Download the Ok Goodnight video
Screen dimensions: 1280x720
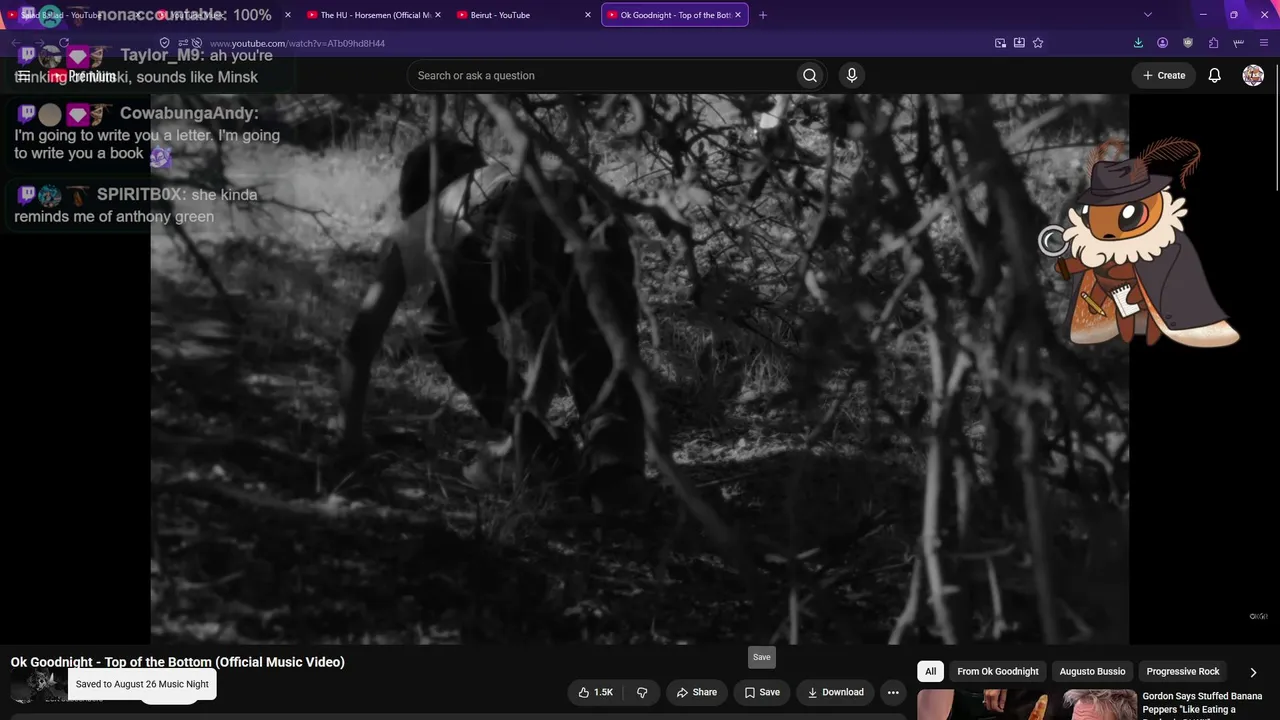[836, 692]
